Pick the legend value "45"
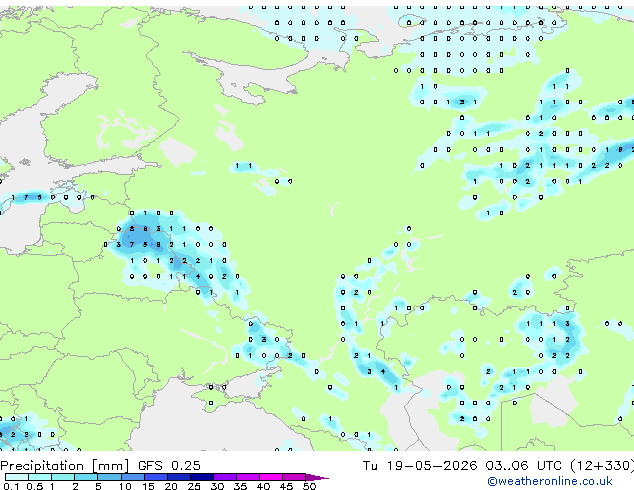 tap(286, 486)
